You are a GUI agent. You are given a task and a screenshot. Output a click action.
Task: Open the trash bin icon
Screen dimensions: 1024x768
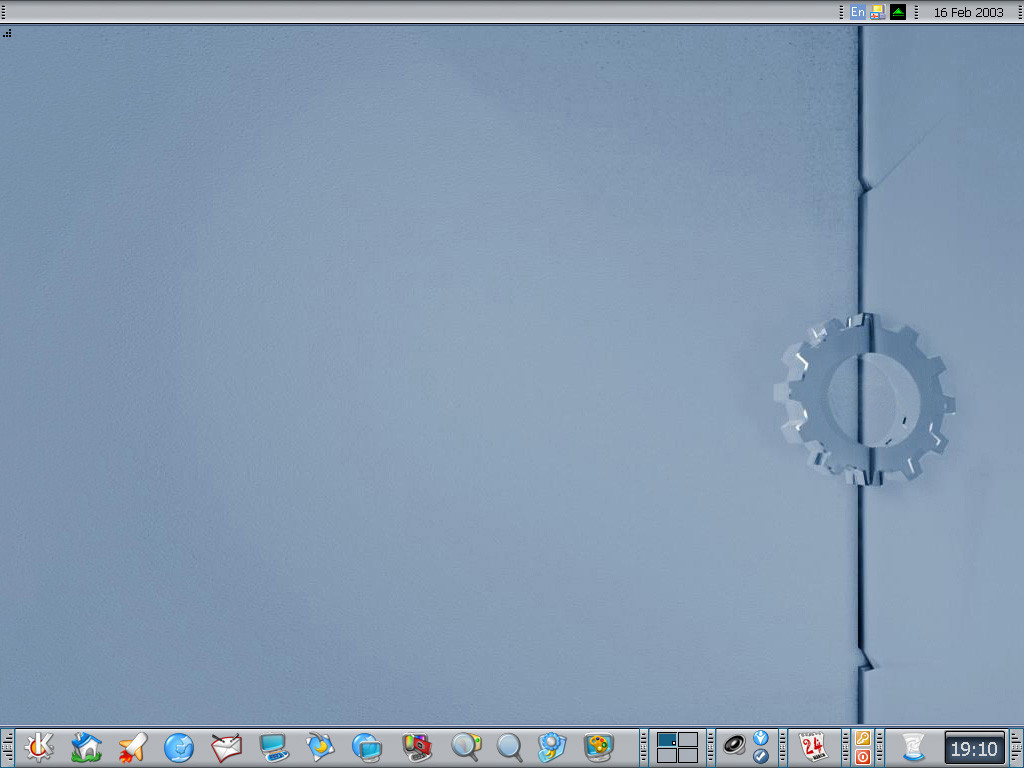[913, 747]
